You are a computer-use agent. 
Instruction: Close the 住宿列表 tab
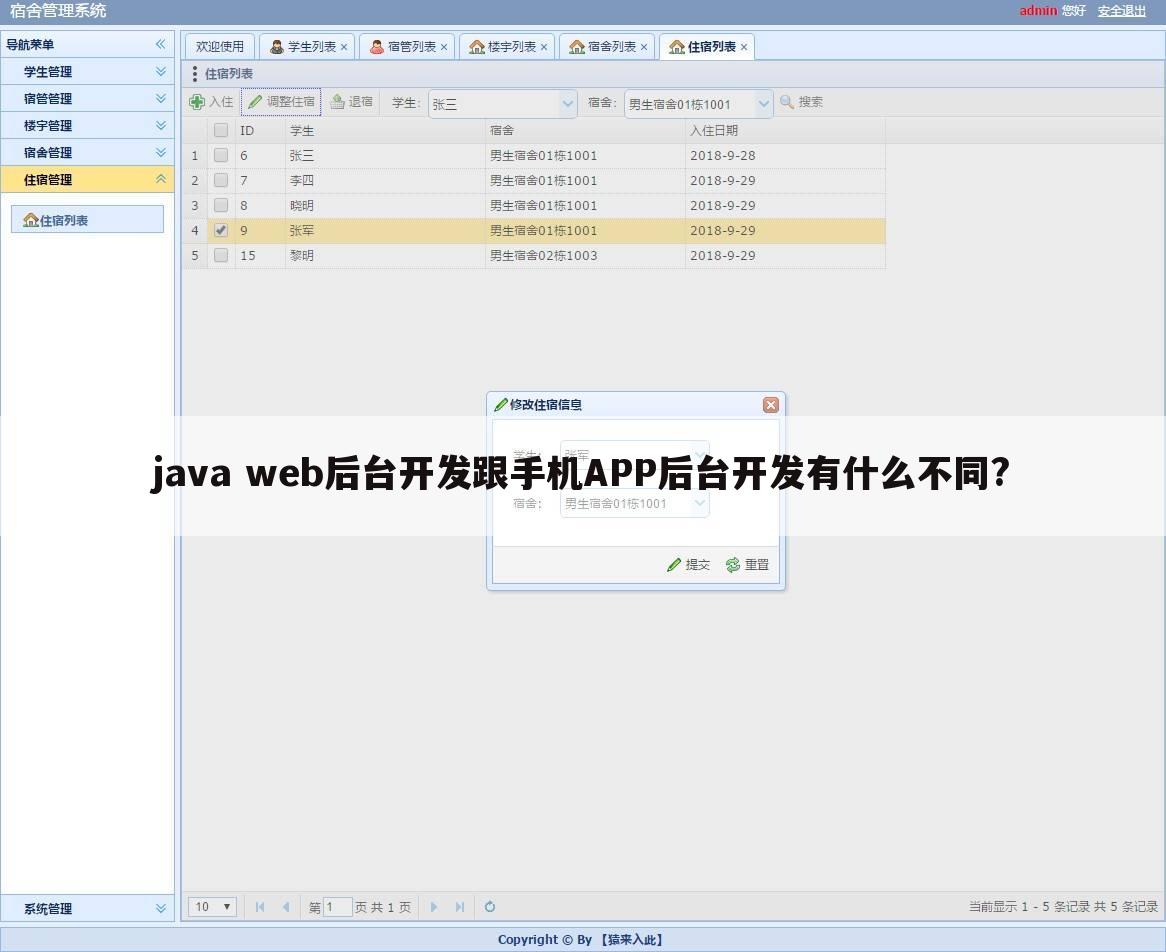[x=744, y=47]
